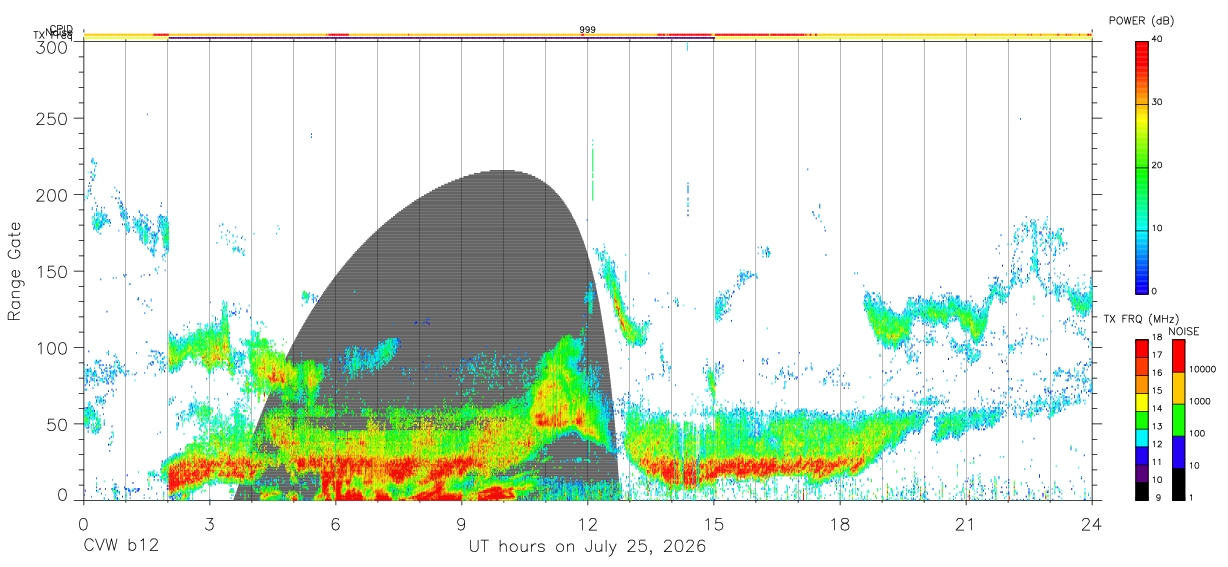This screenshot has width=1228, height=567.
Task: Click the 50 tick label on the Range Gate axis
Action: [x=59, y=425]
